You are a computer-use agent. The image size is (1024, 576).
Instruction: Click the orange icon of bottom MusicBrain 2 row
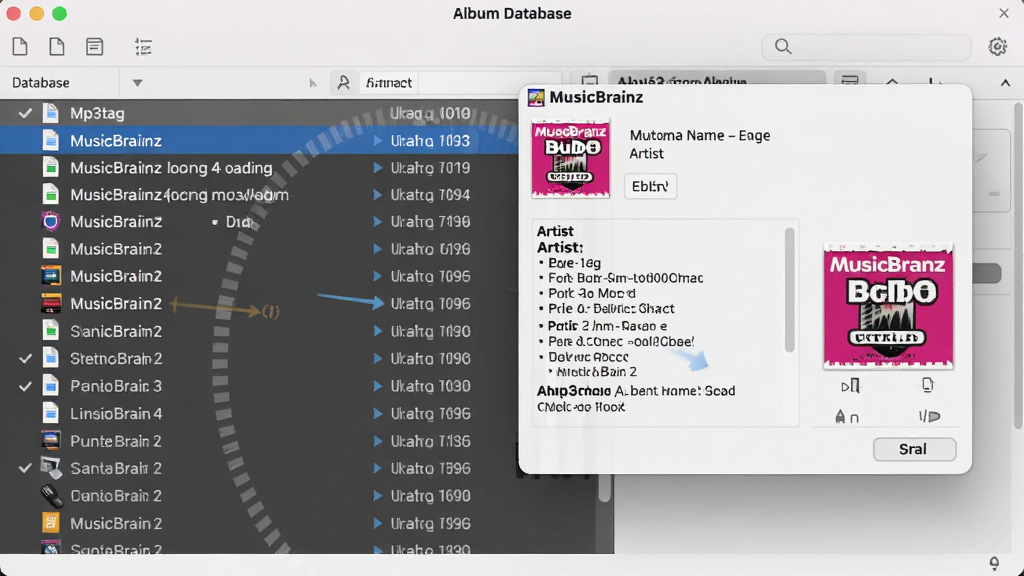pyautogui.click(x=50, y=523)
